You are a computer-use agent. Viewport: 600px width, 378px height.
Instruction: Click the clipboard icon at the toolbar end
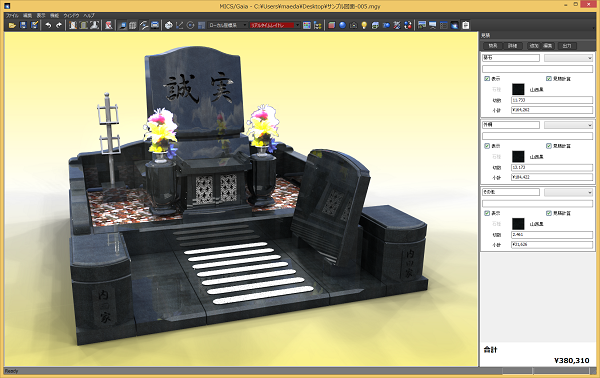466,25
